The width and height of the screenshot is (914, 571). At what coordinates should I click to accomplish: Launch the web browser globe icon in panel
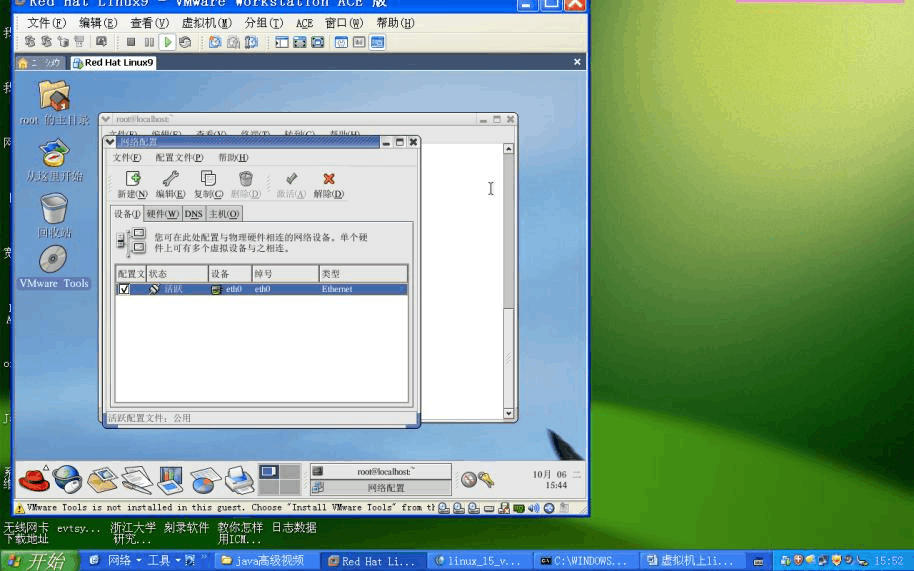68,479
